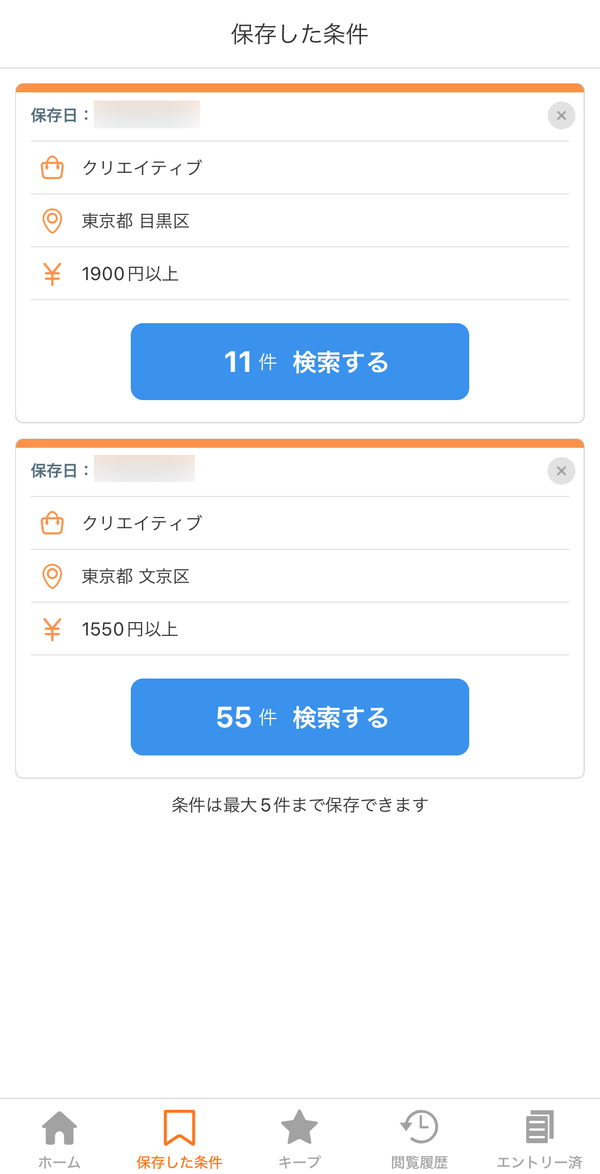
Task: Click the yen icon beside 1550円以上
Action: point(52,630)
